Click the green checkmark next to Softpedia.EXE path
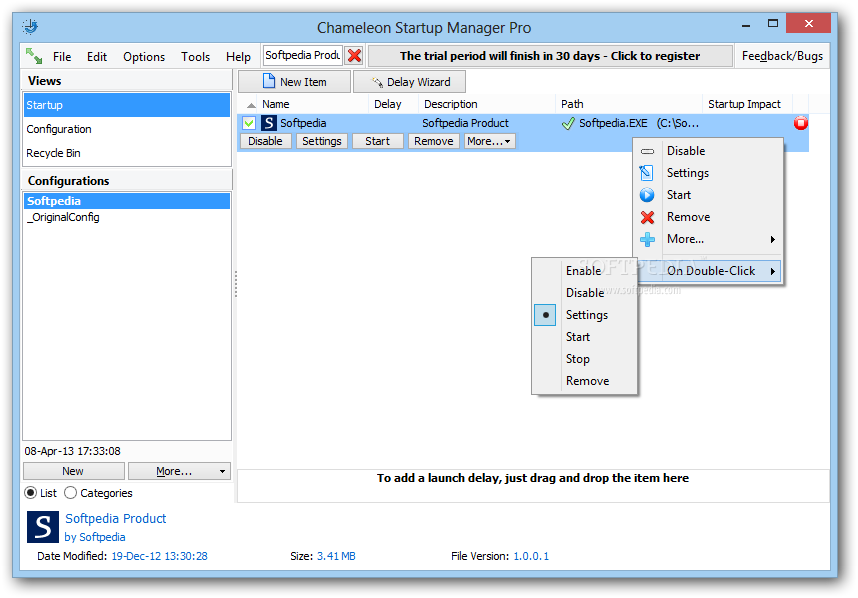The image size is (858, 598). coord(568,124)
